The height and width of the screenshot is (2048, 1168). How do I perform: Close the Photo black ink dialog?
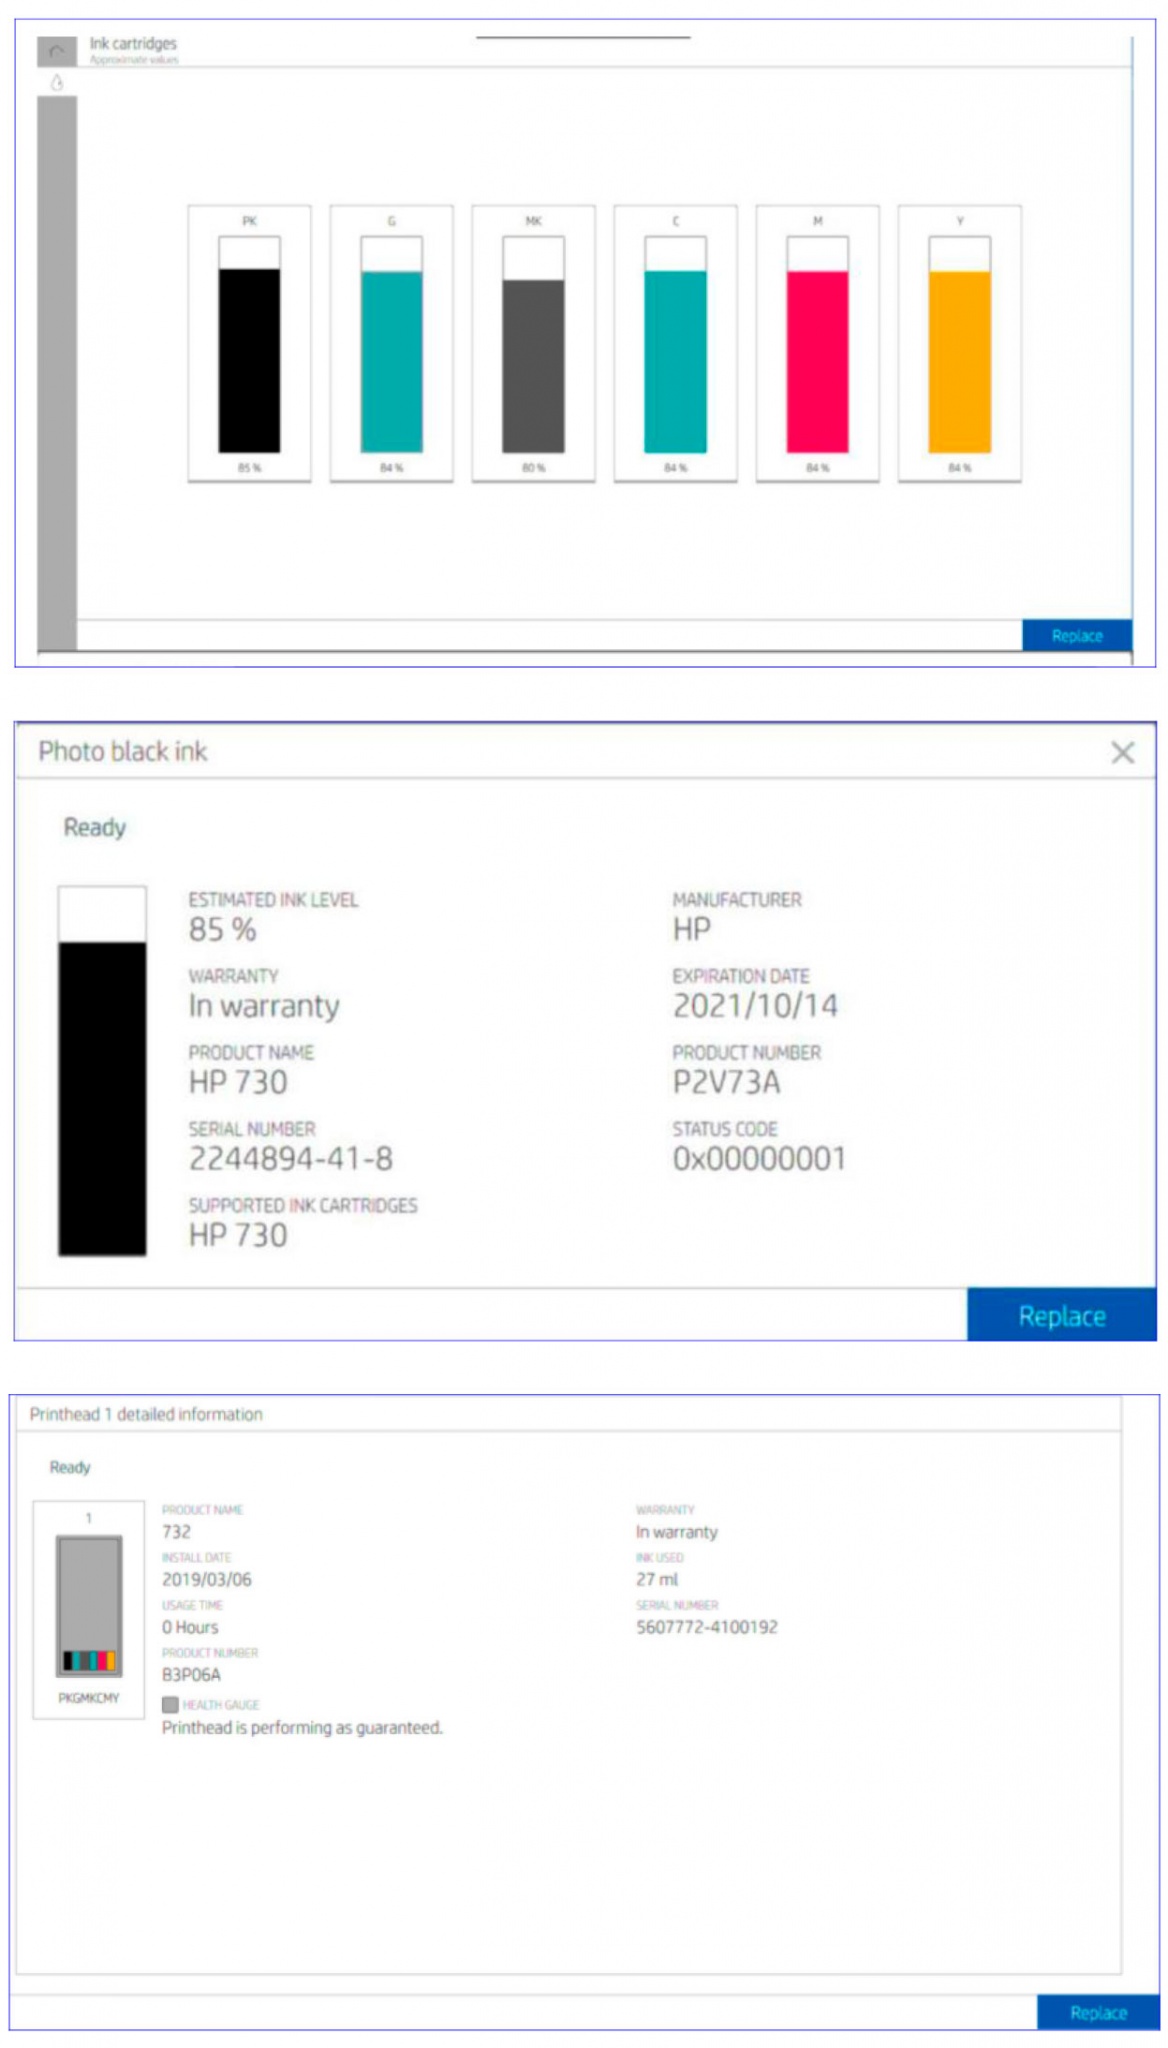pyautogui.click(x=1122, y=752)
